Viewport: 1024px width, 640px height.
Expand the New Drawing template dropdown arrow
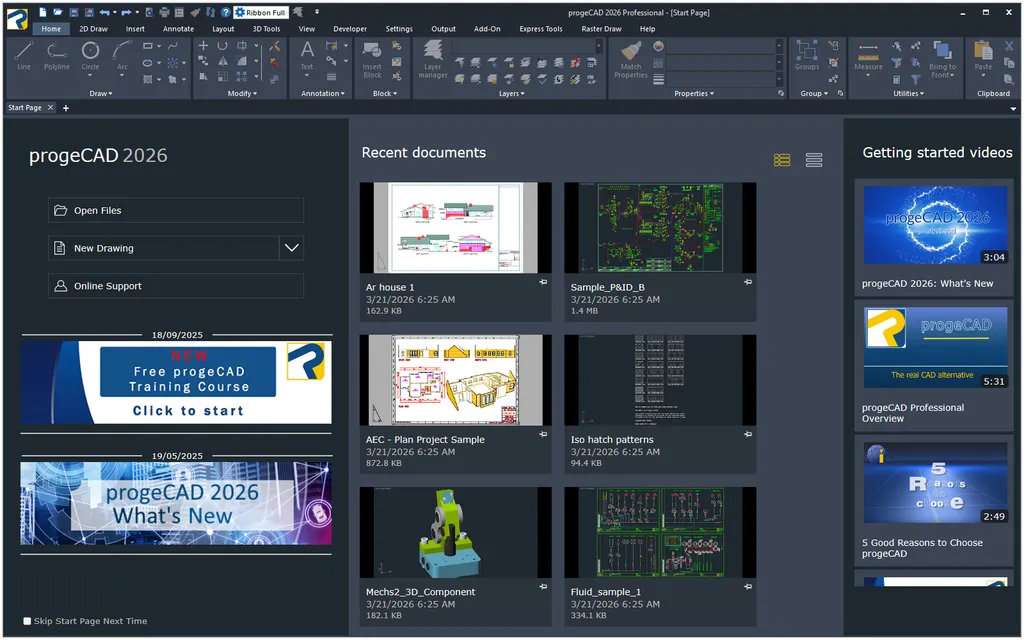(292, 248)
